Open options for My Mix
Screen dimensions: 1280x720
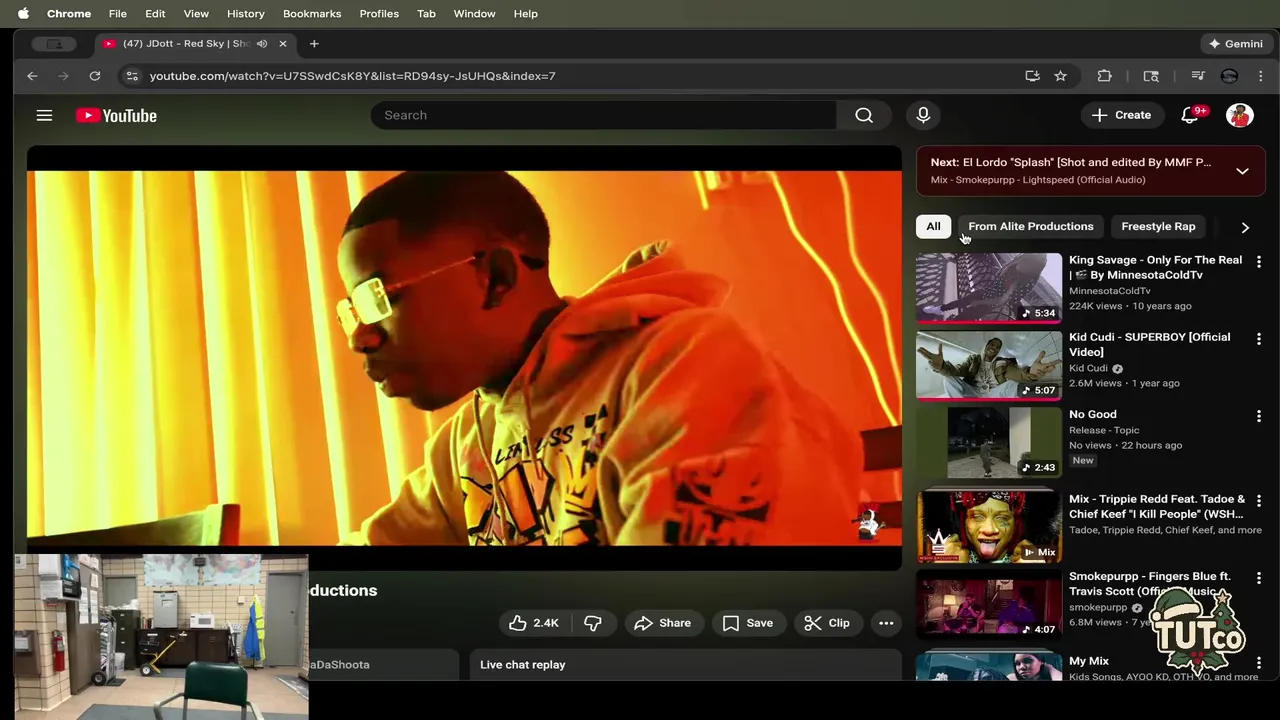point(1259,663)
